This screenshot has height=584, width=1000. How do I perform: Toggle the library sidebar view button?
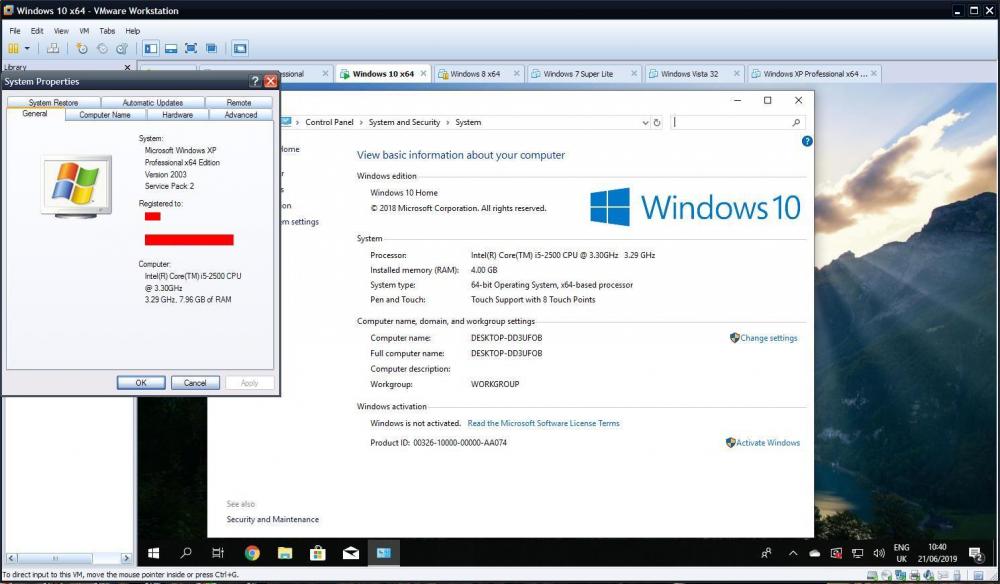pos(151,48)
